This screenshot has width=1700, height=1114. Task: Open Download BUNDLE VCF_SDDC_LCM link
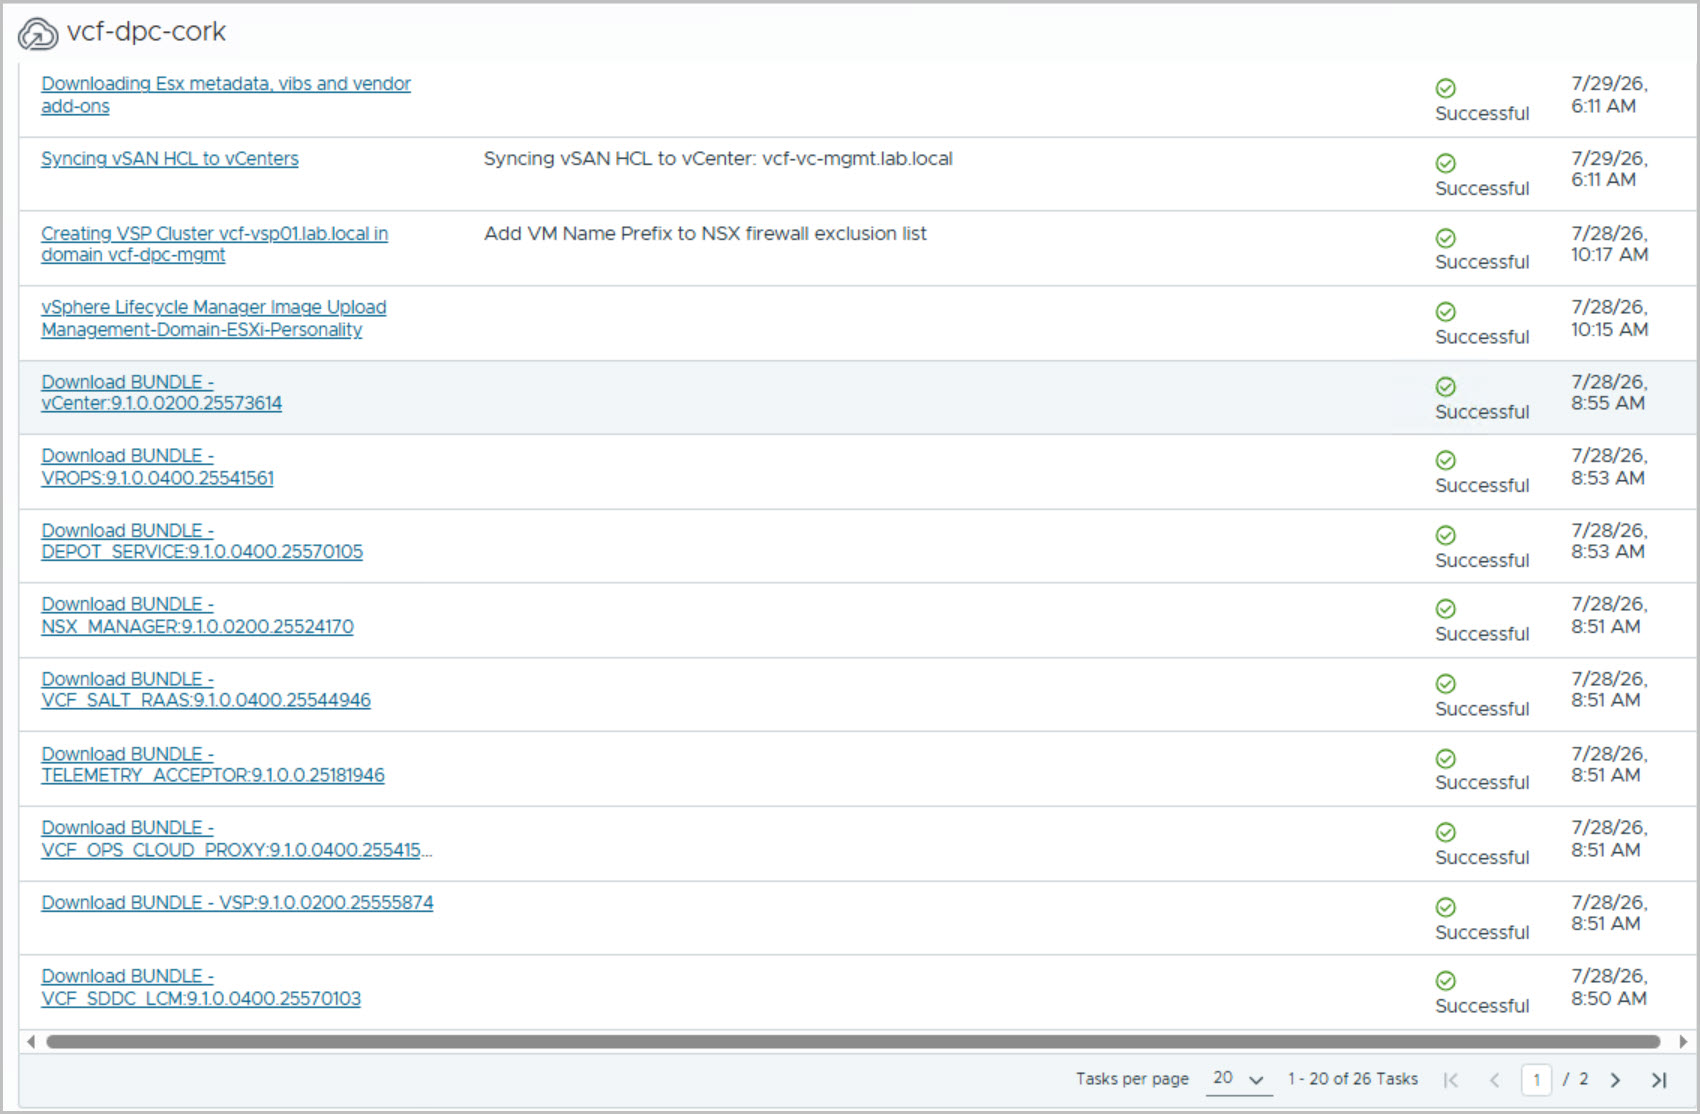tap(201, 987)
